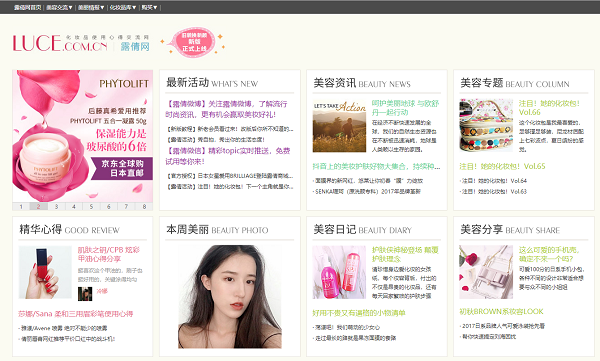Click the 露倩网 blue logo text
Viewport: 600px width, 361px height.
click(x=135, y=46)
